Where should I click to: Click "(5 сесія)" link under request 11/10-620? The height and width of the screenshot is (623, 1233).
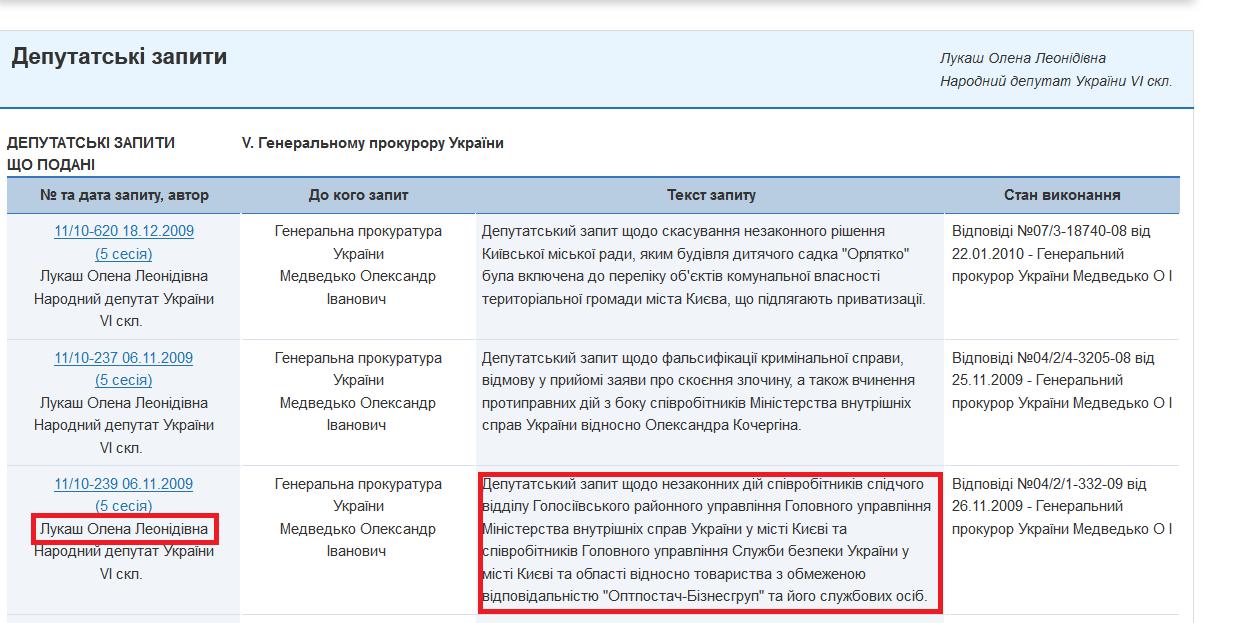[124, 254]
